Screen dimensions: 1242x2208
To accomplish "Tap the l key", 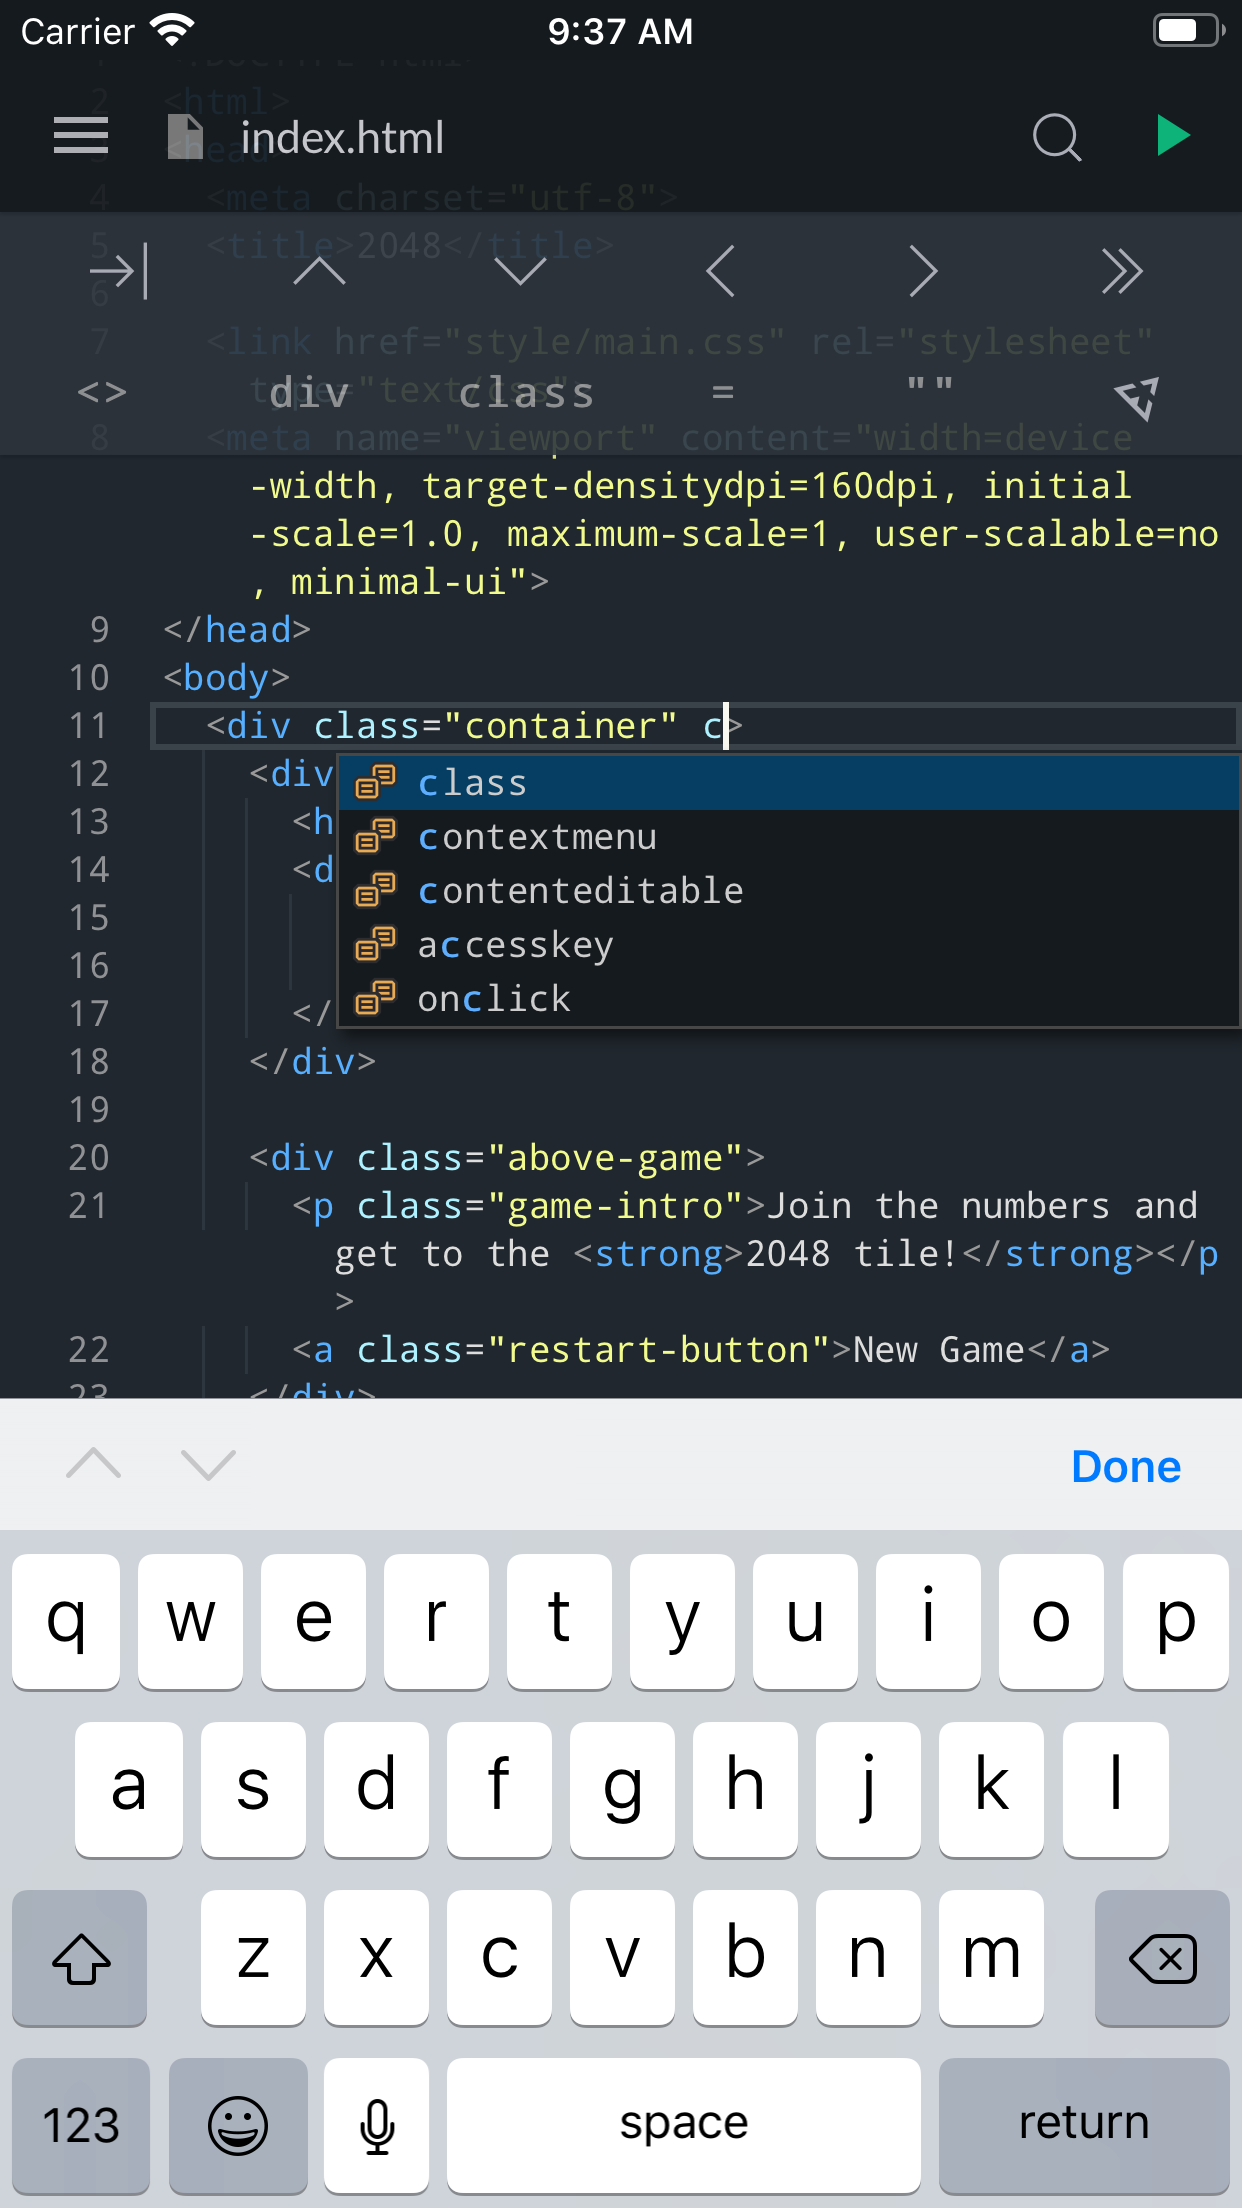I will click(1116, 1789).
